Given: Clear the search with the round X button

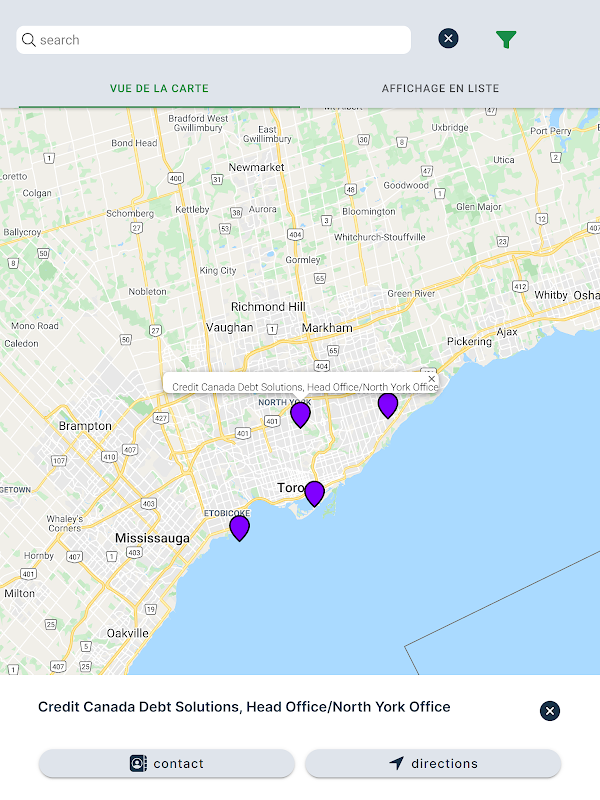Looking at the screenshot, I should tap(448, 38).
